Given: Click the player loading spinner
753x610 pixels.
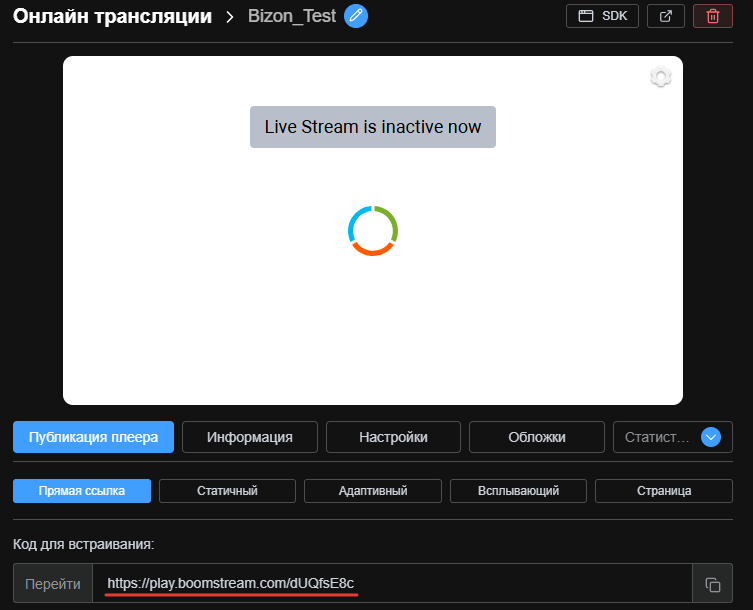Looking at the screenshot, I should click(x=373, y=231).
